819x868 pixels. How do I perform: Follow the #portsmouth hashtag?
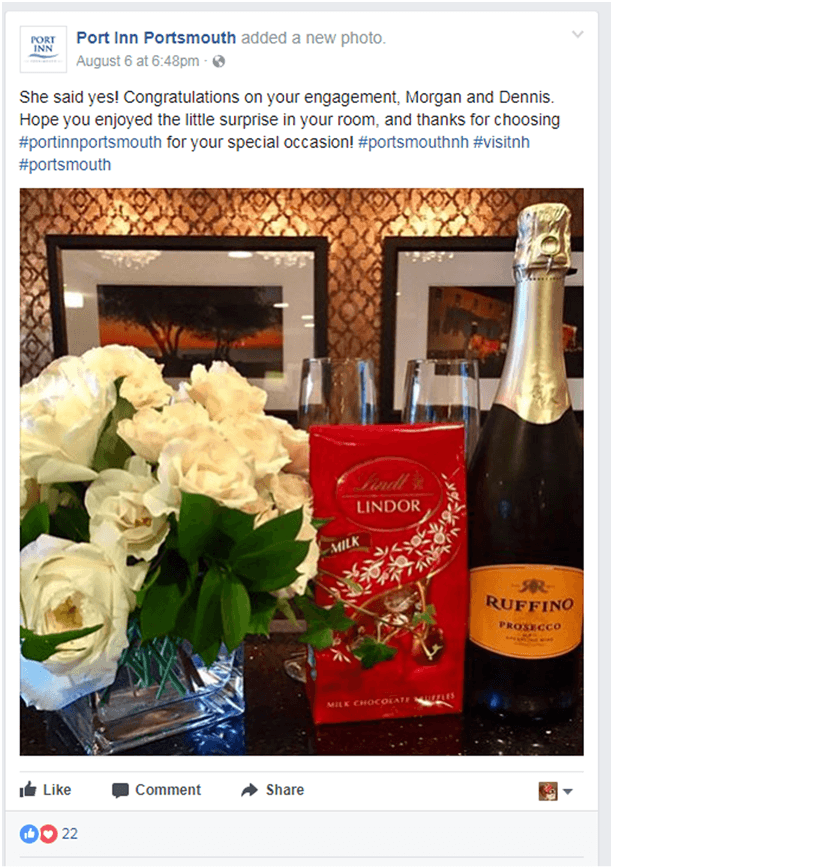click(65, 165)
